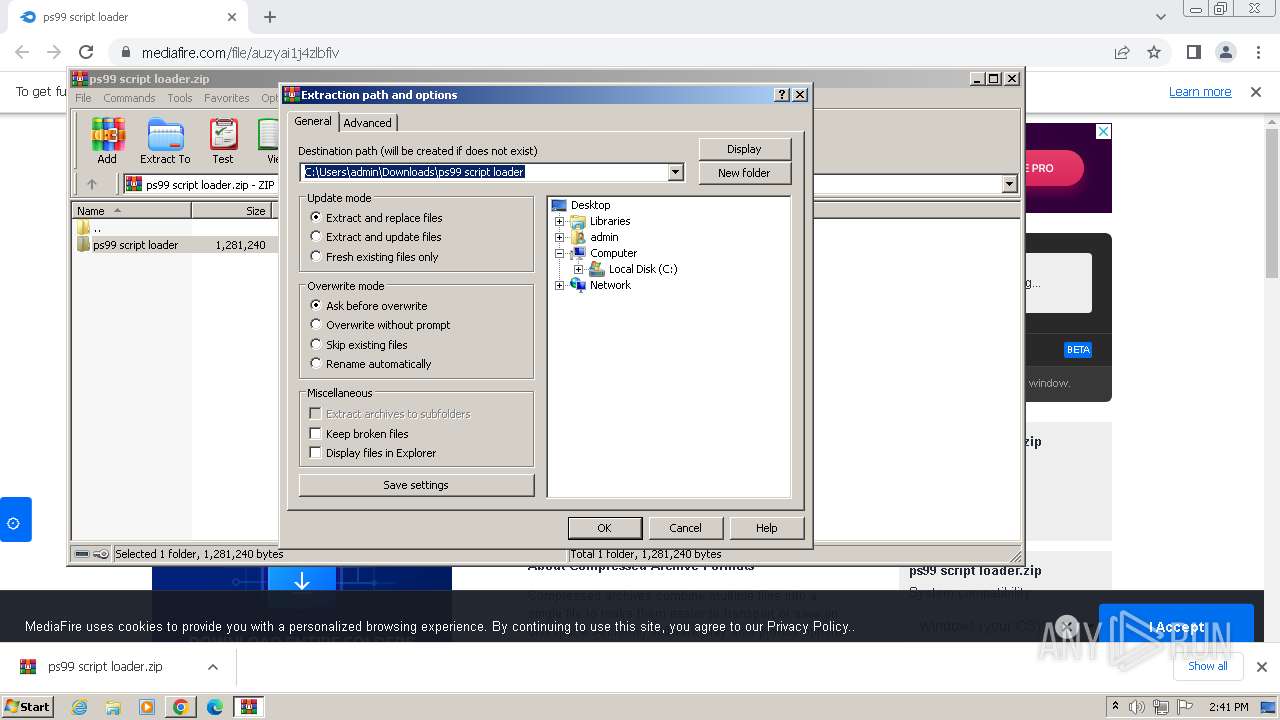Enable Keep broken files checkbox
The width and height of the screenshot is (1280, 720).
pyautogui.click(x=315, y=433)
